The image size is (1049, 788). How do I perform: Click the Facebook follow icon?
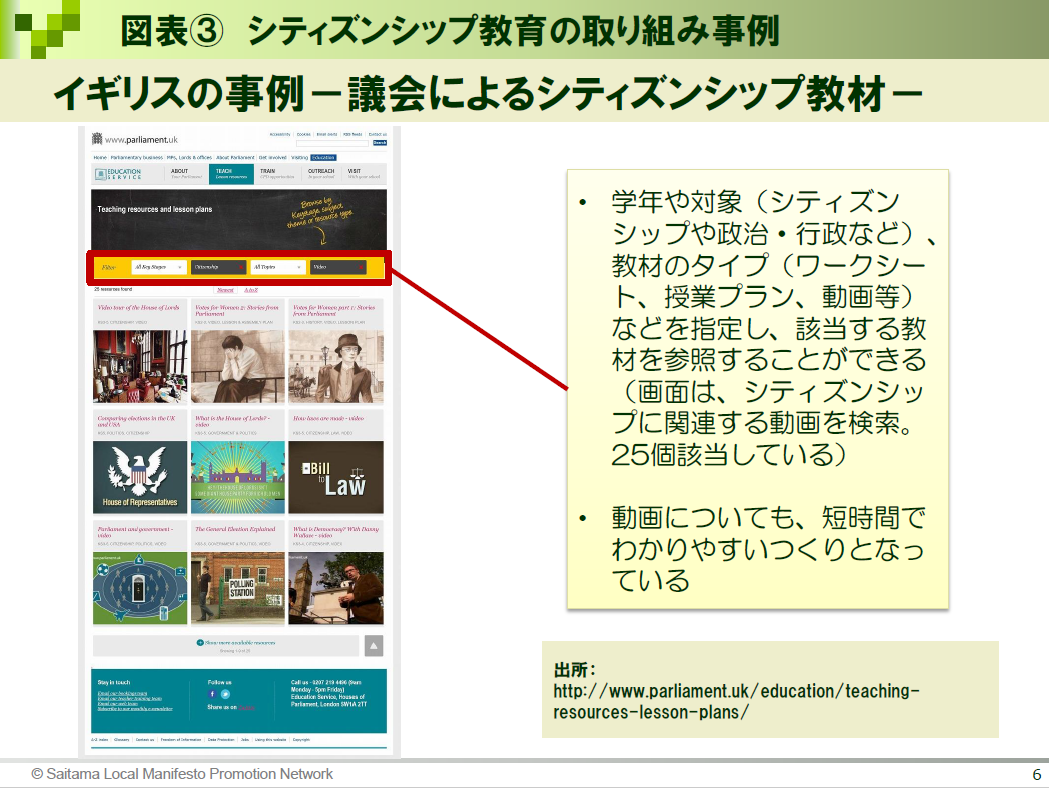click(x=212, y=693)
